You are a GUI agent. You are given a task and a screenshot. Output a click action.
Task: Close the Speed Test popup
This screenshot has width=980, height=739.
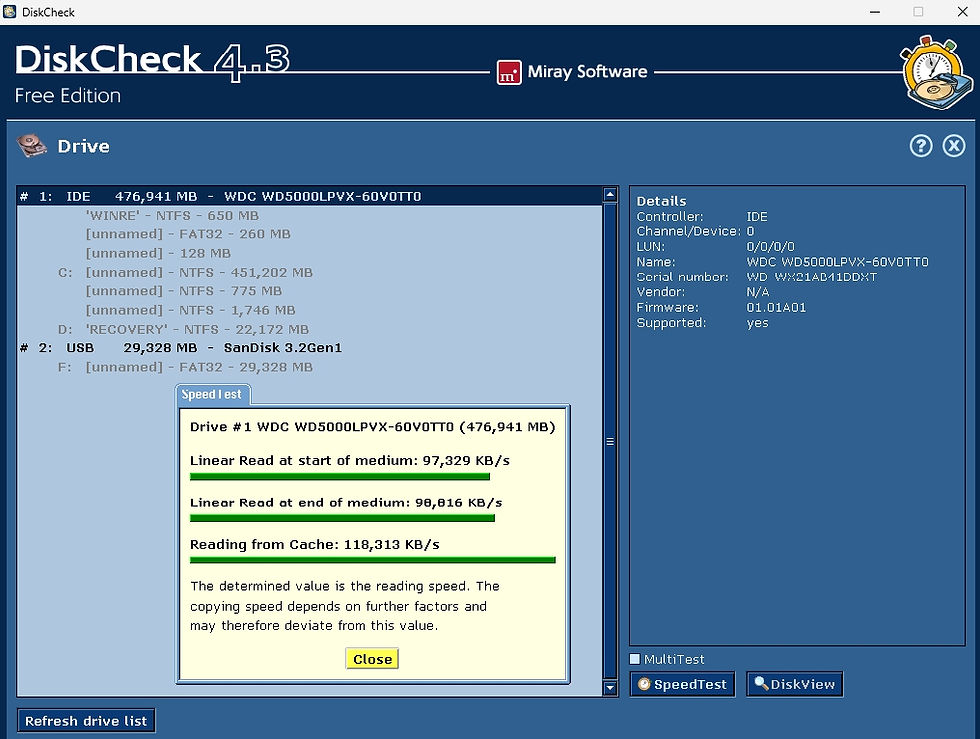point(372,658)
